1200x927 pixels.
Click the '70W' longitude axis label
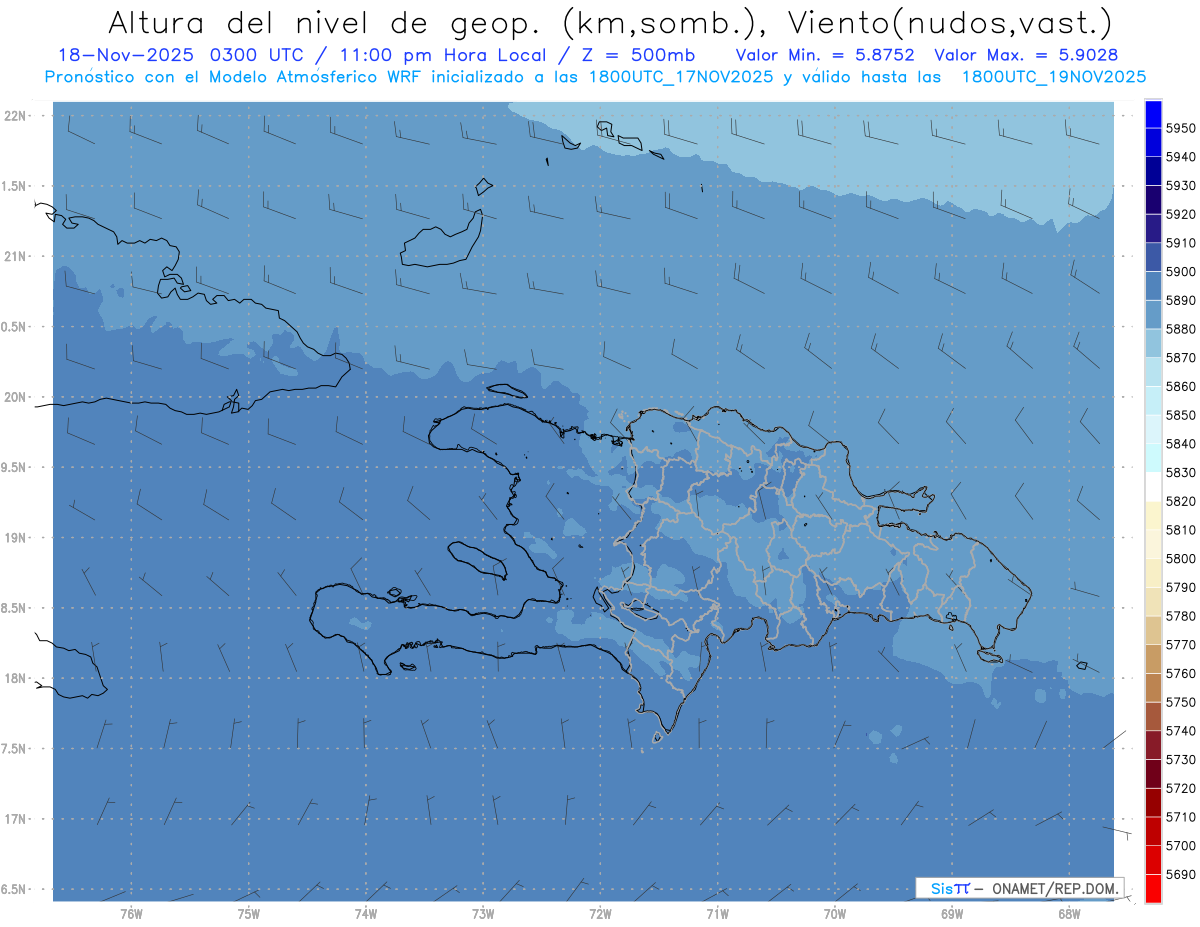[835, 913]
